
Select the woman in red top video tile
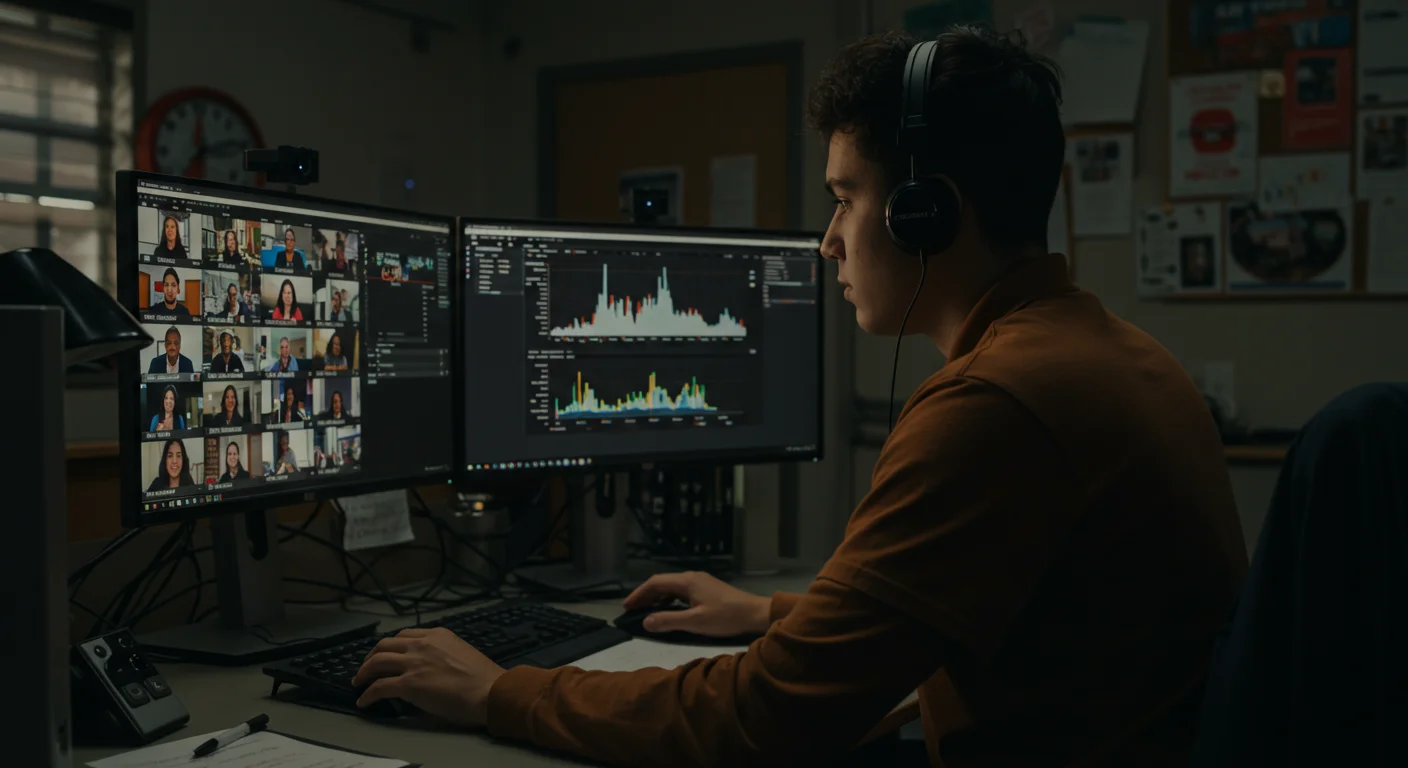click(x=287, y=297)
